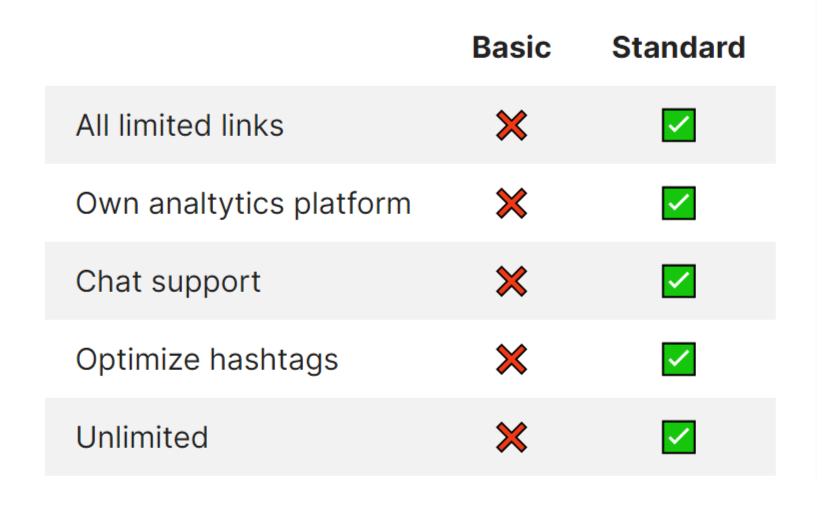Click the red X for Chat support
This screenshot has width=817, height=515.
coord(511,281)
